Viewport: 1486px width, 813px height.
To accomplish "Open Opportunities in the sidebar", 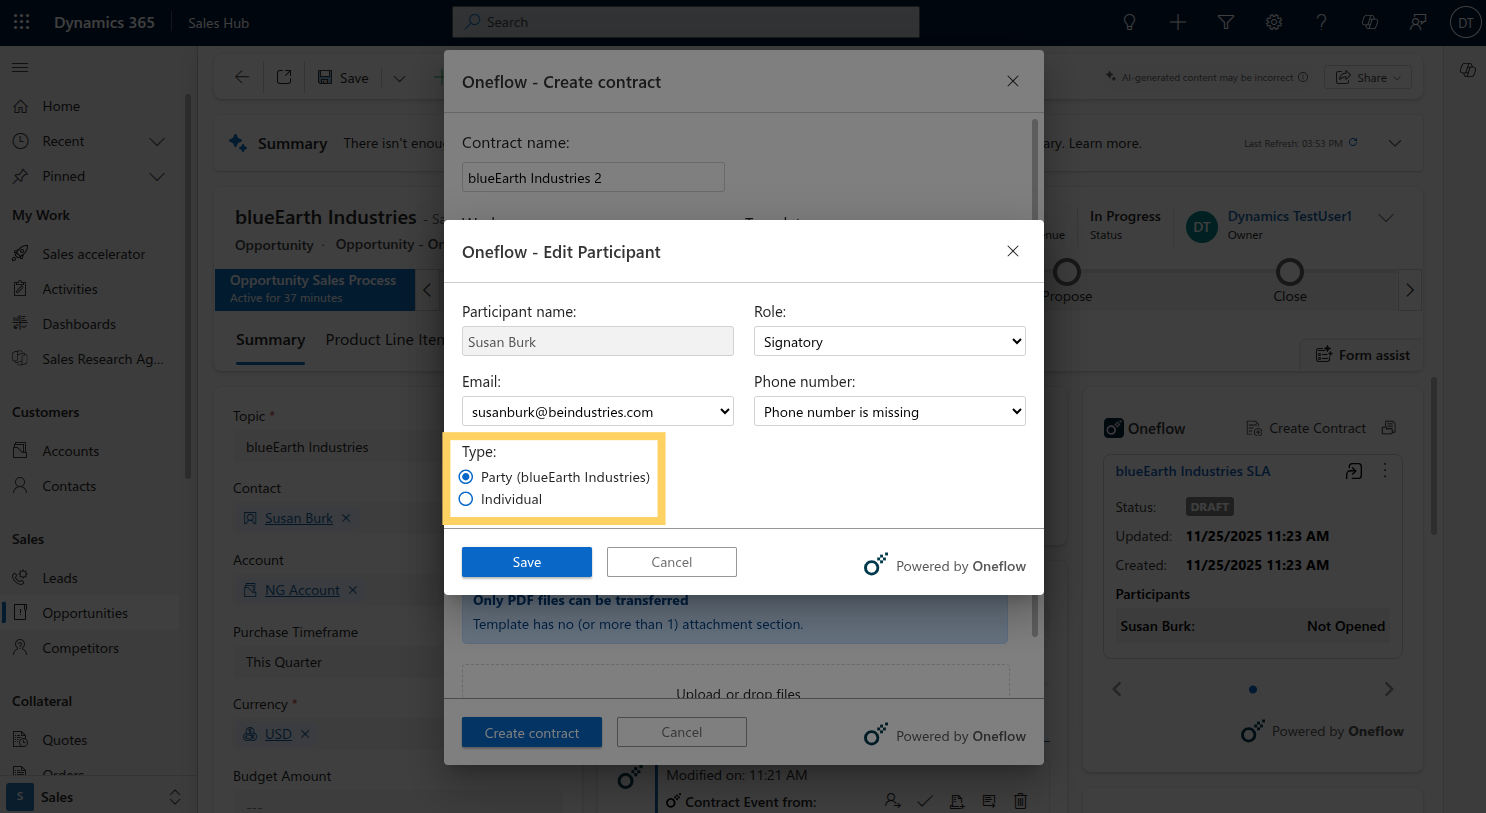I will tap(85, 613).
